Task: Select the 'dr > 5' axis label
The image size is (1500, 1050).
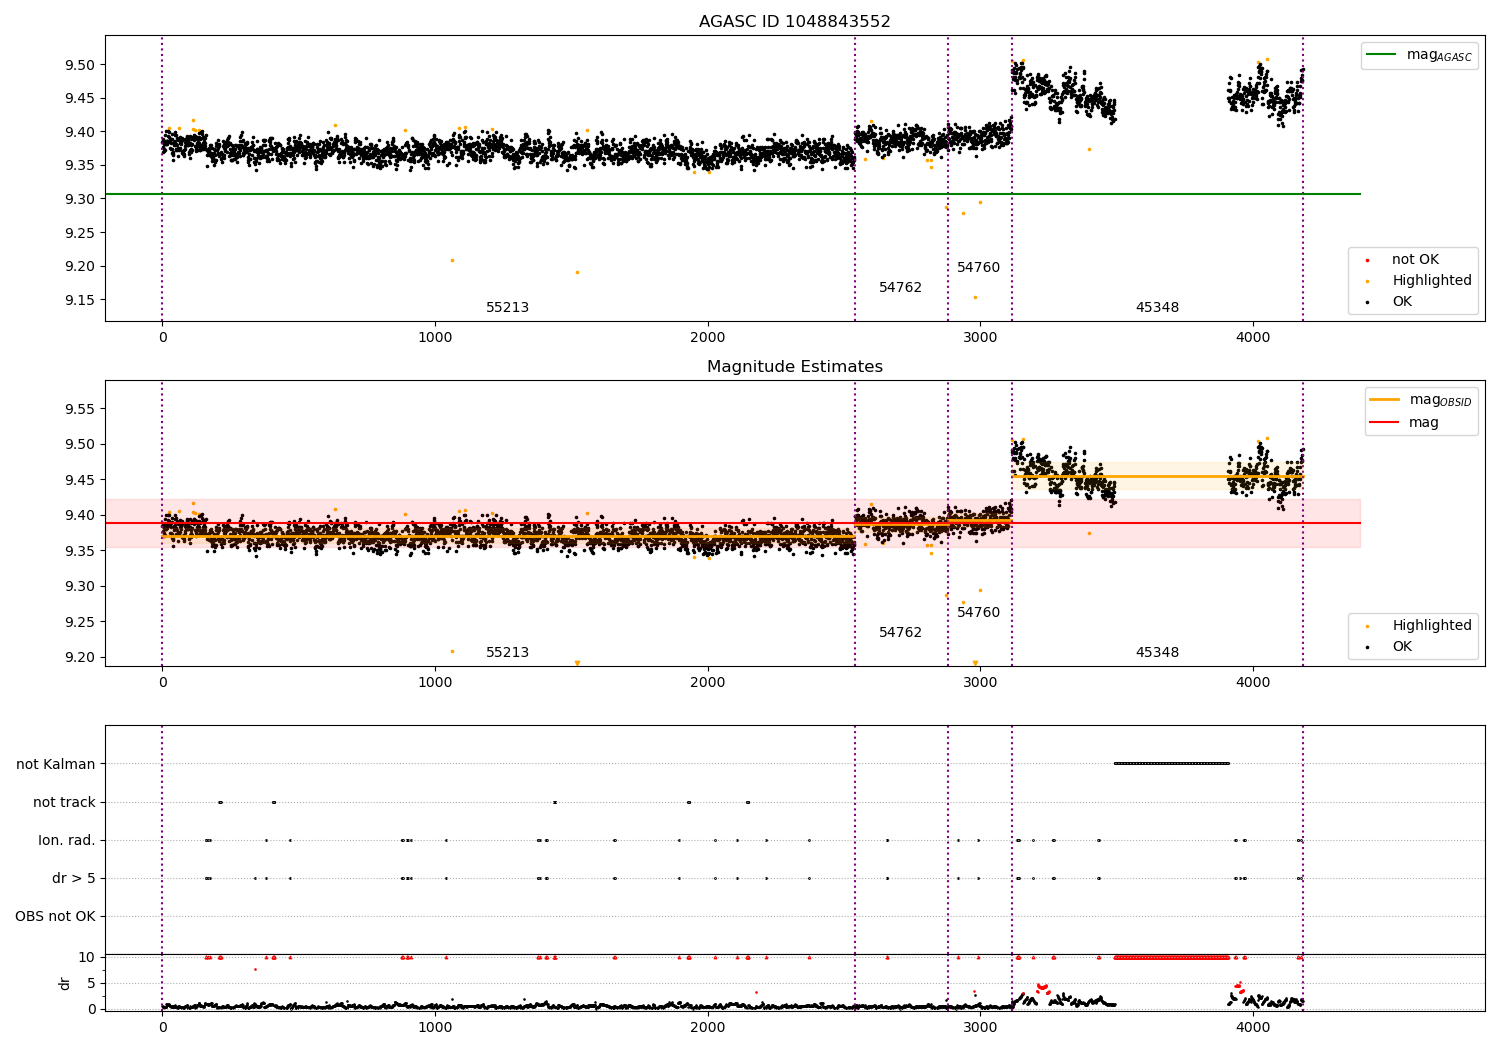Action: coord(74,878)
